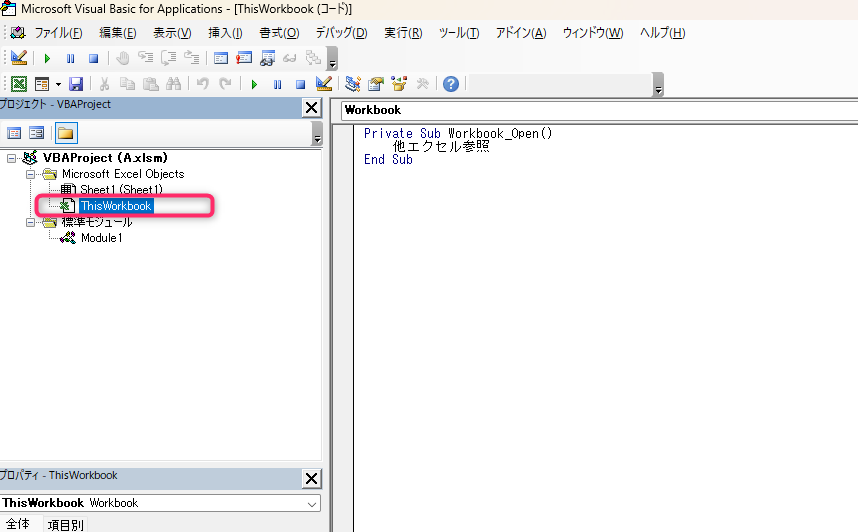The width and height of the screenshot is (858, 532).
Task: Click the Break button in the Standard toolbar
Action: point(277,84)
